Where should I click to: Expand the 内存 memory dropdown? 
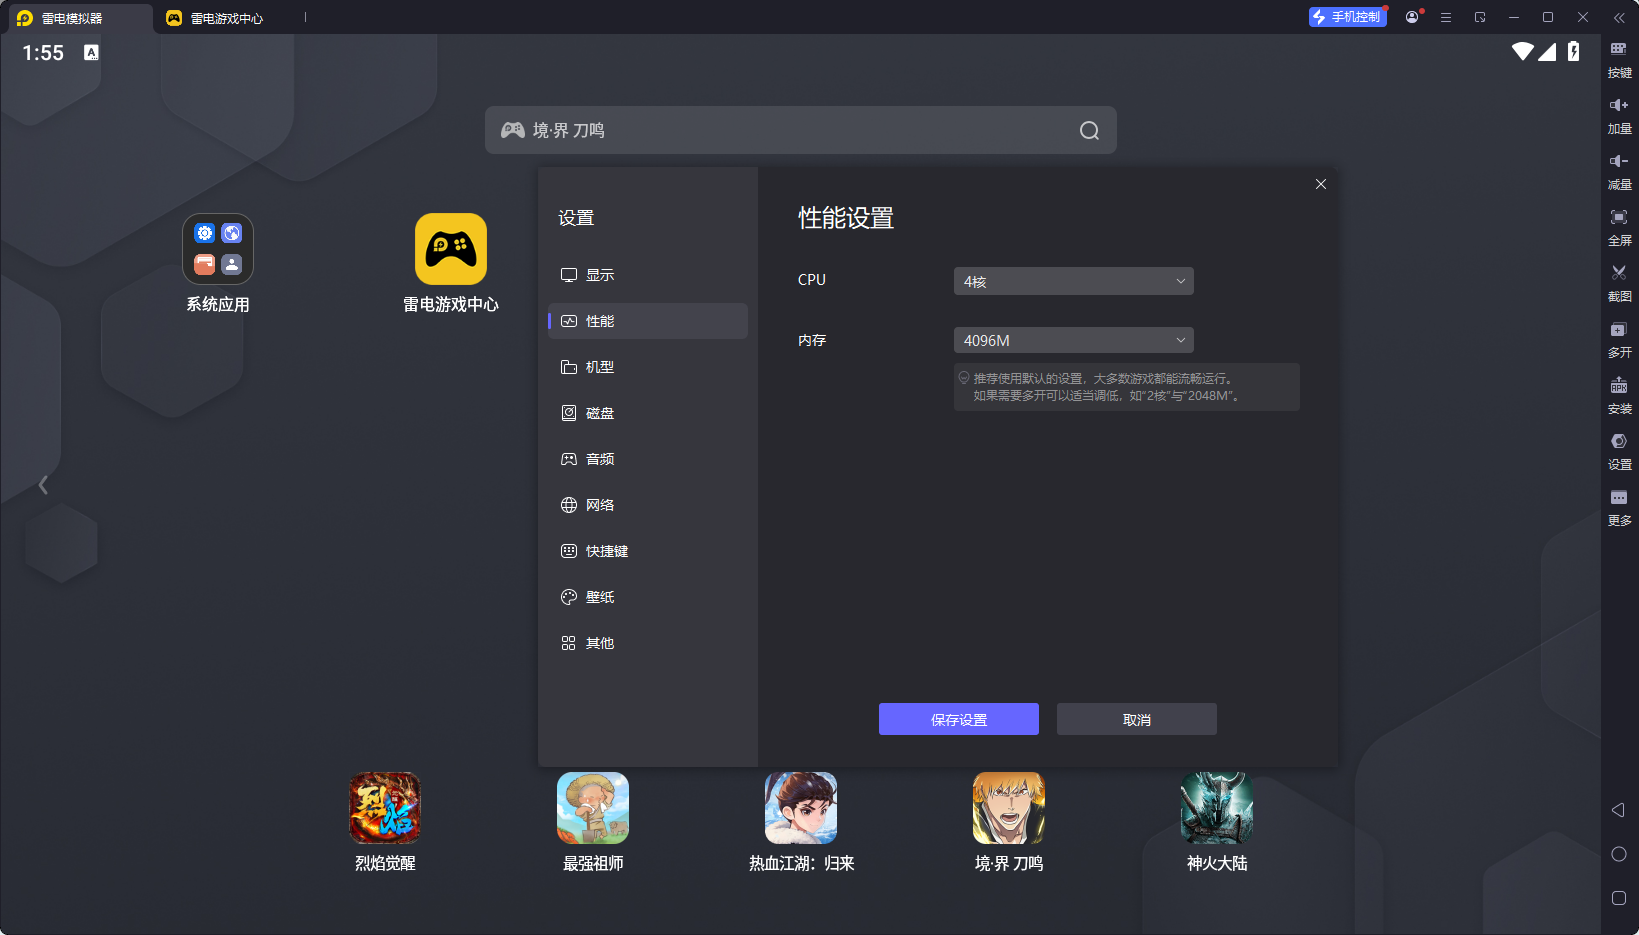tap(1073, 341)
